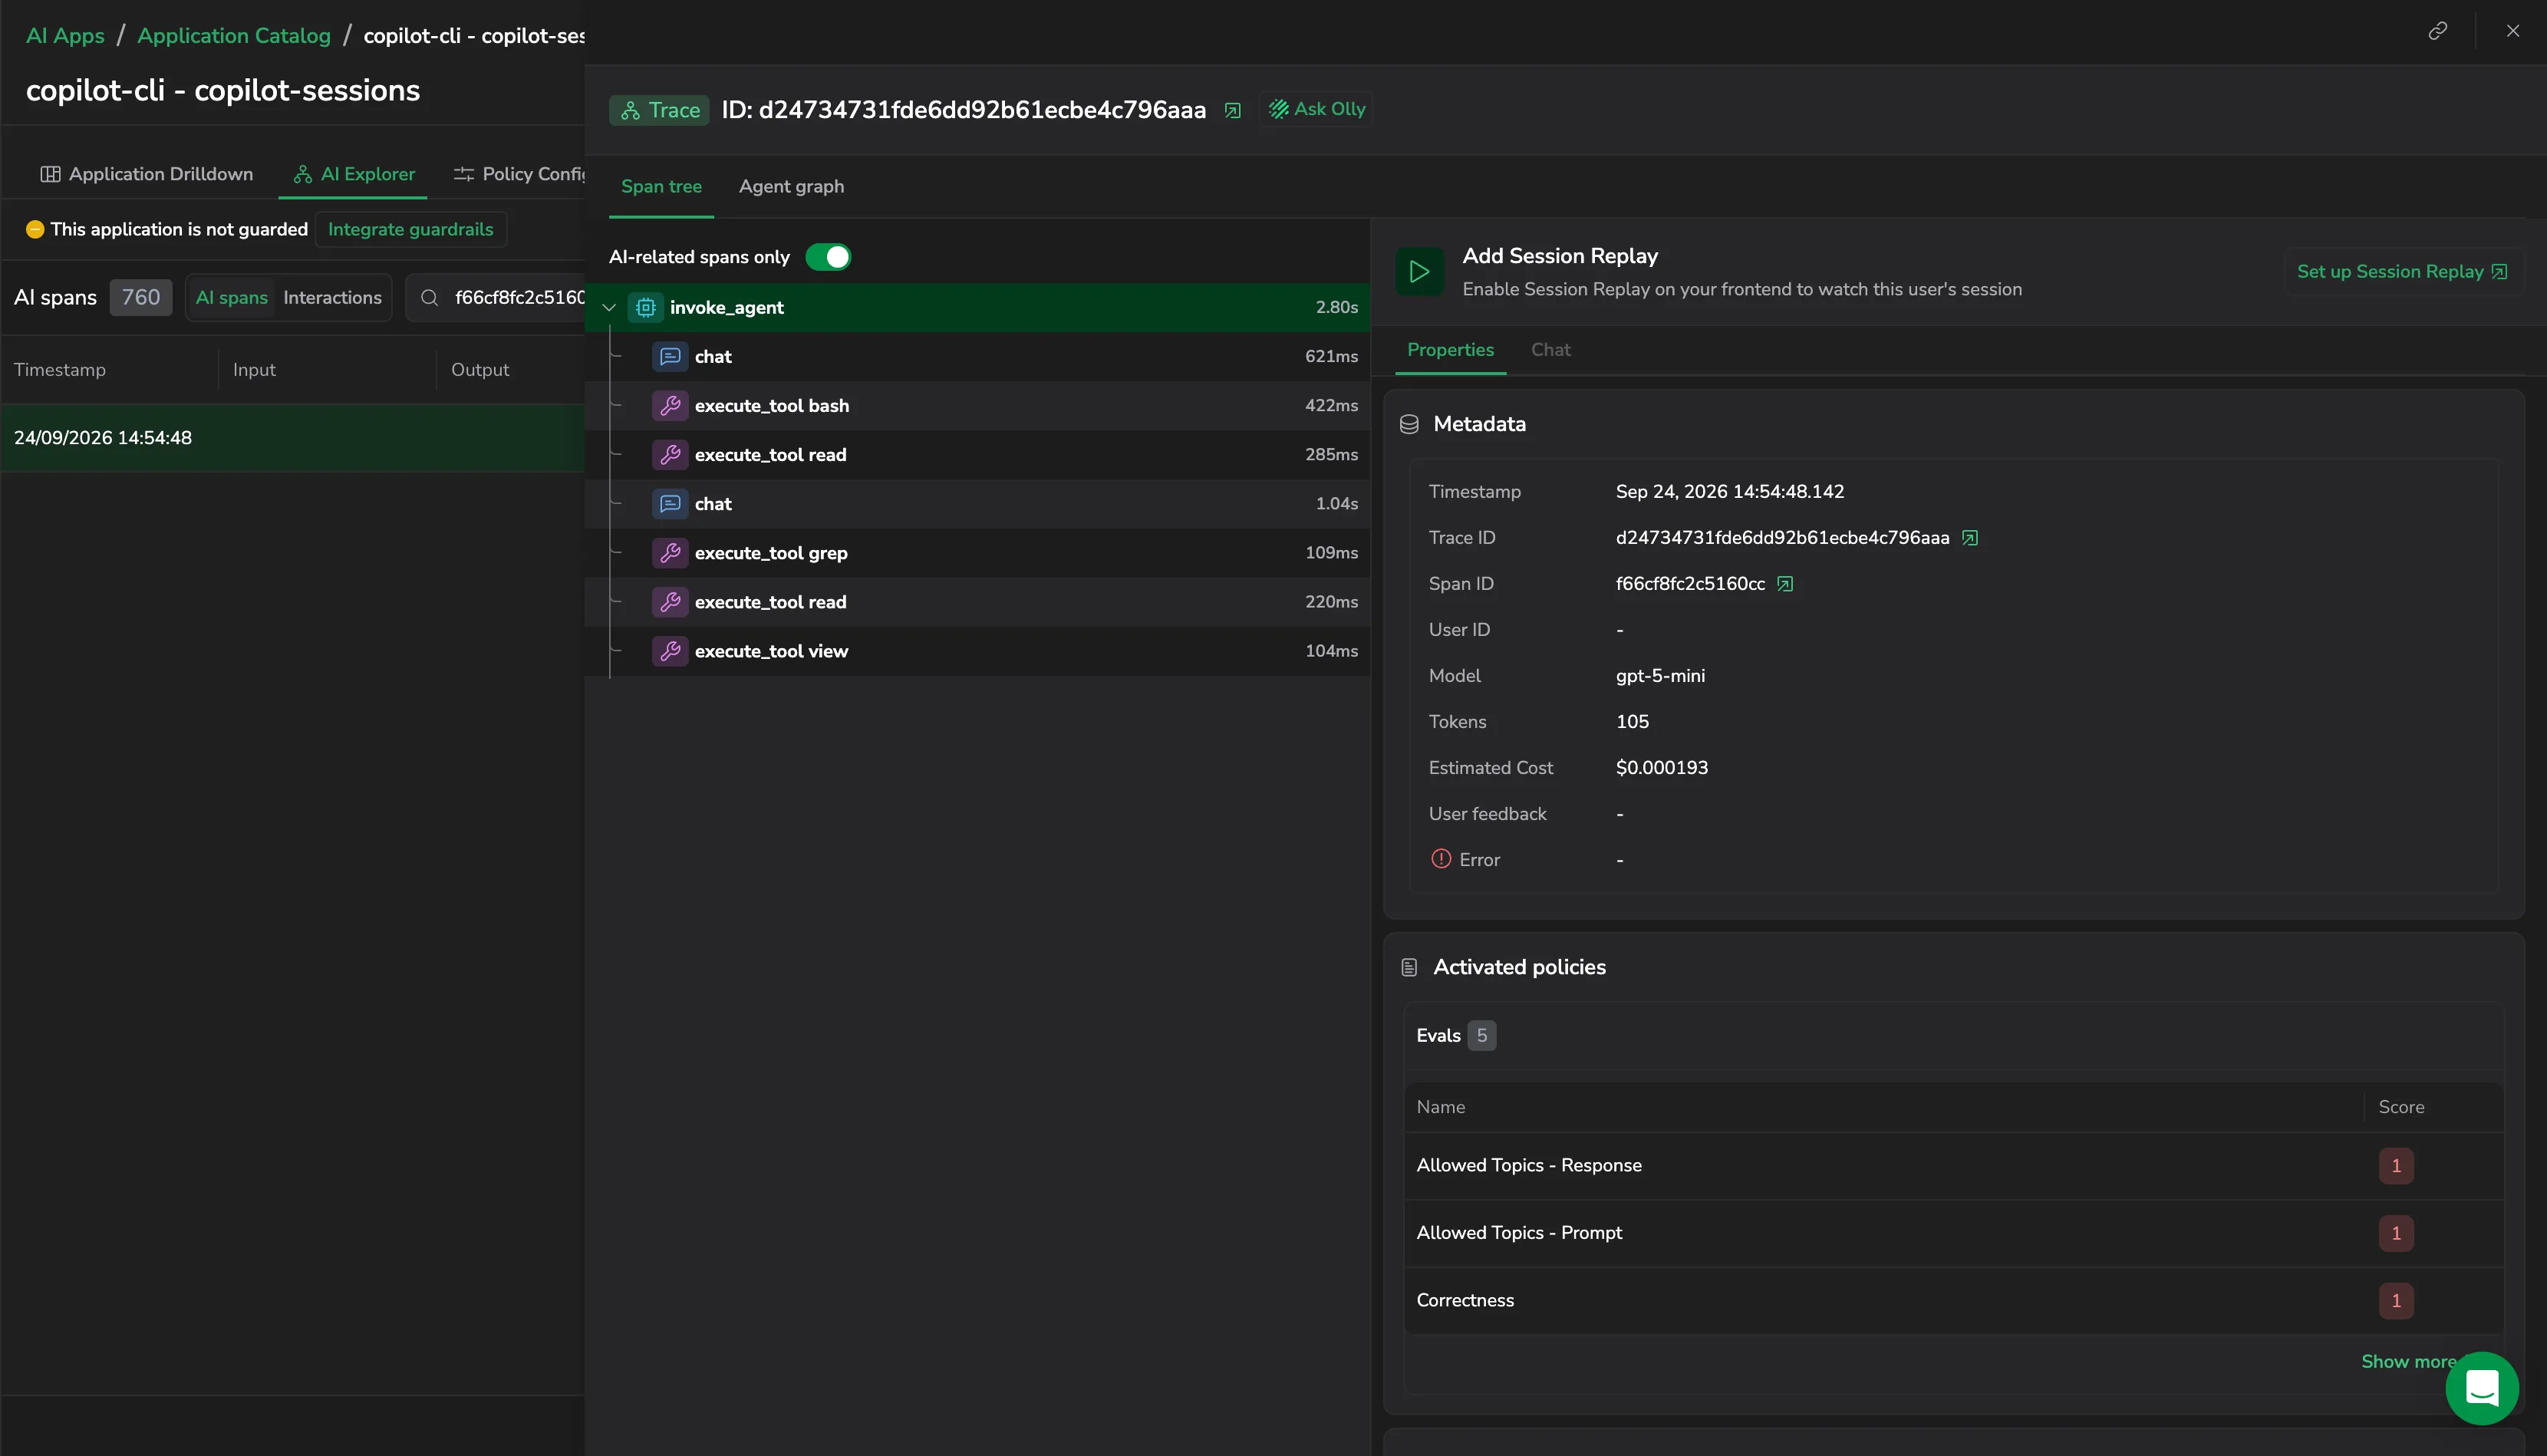Collapse the invoke_agent span chevron

(609, 307)
